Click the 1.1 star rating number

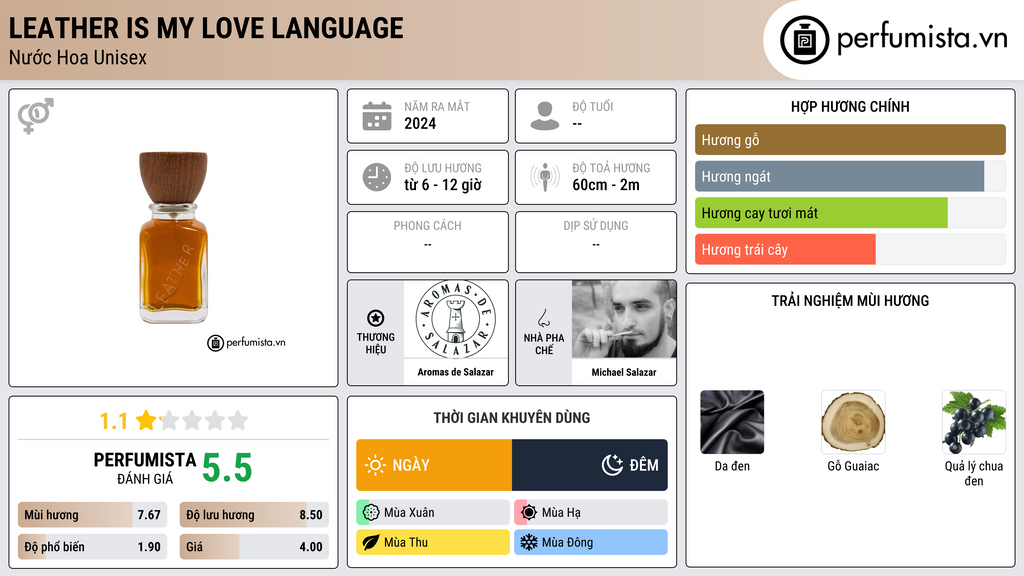(113, 421)
